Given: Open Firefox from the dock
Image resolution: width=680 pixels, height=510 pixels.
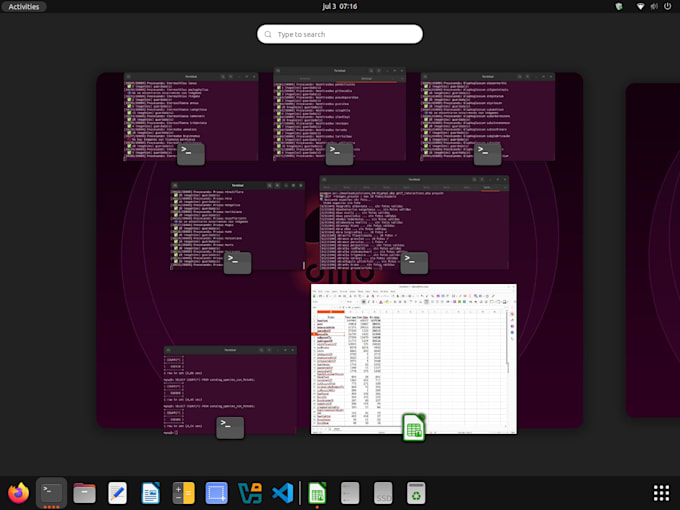Looking at the screenshot, I should click(x=18, y=493).
